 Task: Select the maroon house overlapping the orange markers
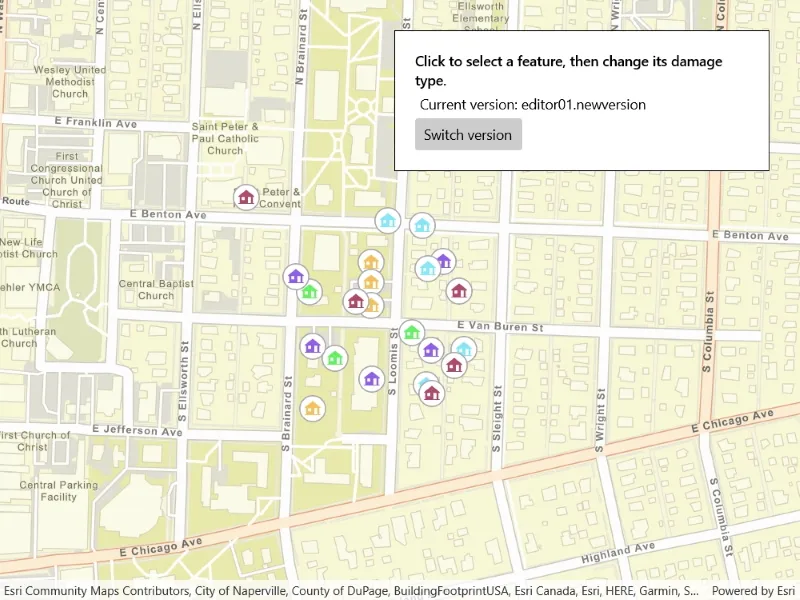coord(356,302)
